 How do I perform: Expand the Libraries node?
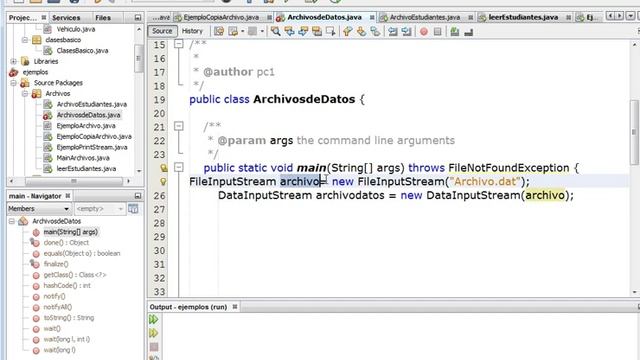click(13, 62)
